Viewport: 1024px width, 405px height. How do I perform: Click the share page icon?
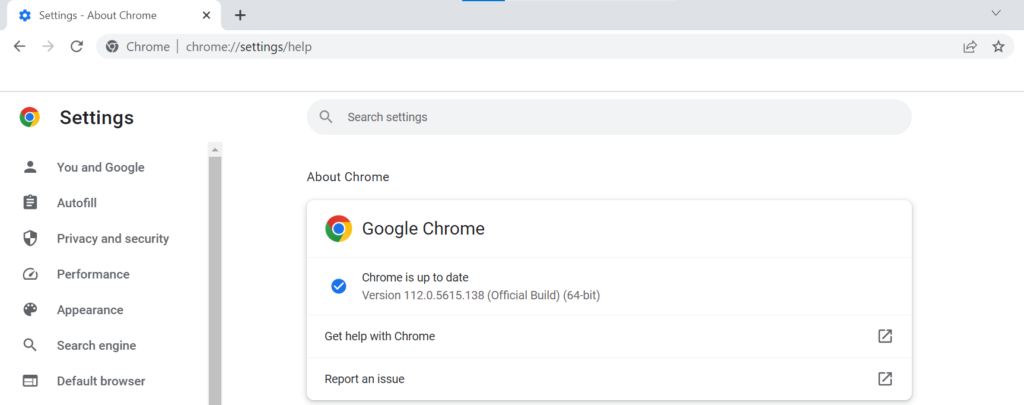[x=969, y=47]
